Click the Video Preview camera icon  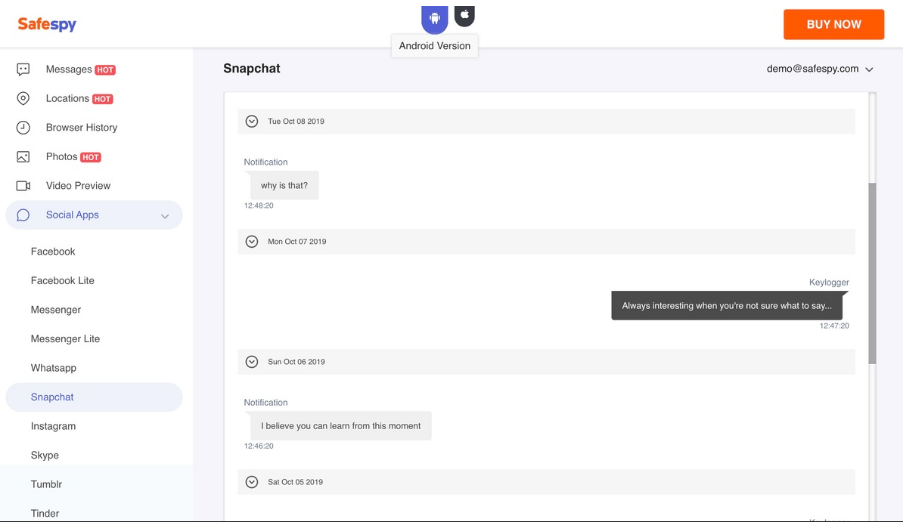[23, 186]
